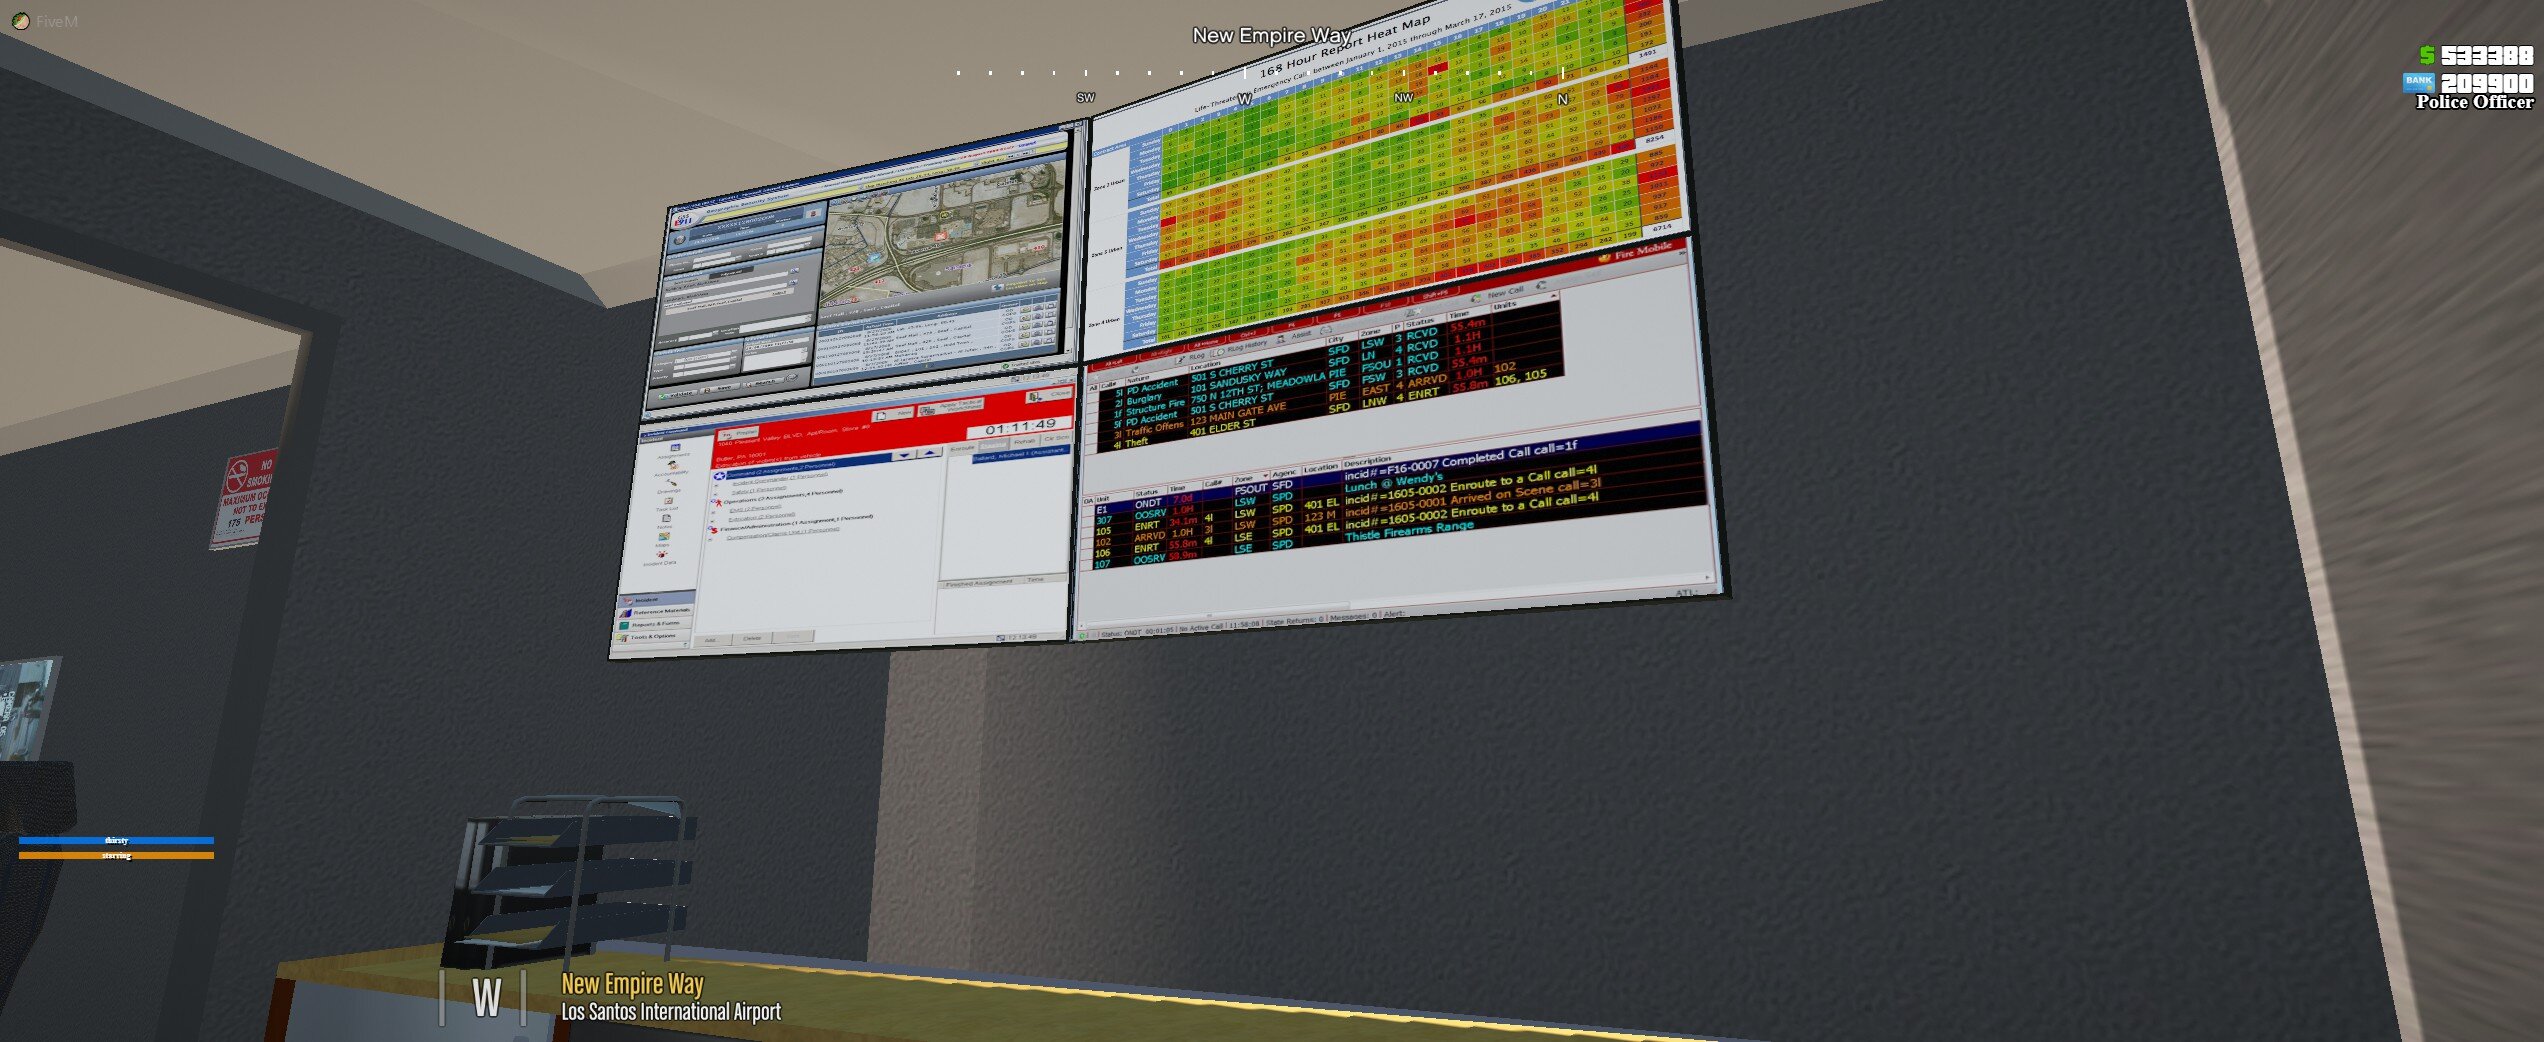Screen dimensions: 2544x1042
Task: Open the Tools & Options tab
Action: (x=652, y=637)
